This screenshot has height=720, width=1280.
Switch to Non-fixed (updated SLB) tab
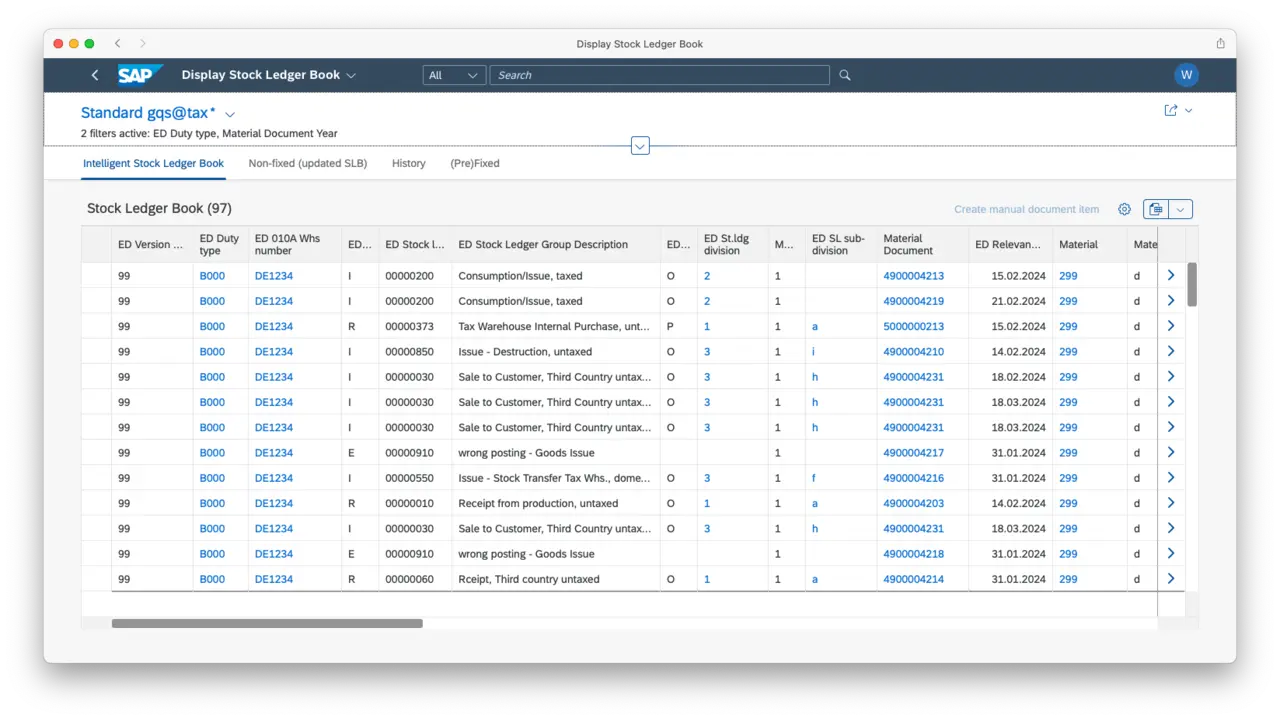[308, 163]
